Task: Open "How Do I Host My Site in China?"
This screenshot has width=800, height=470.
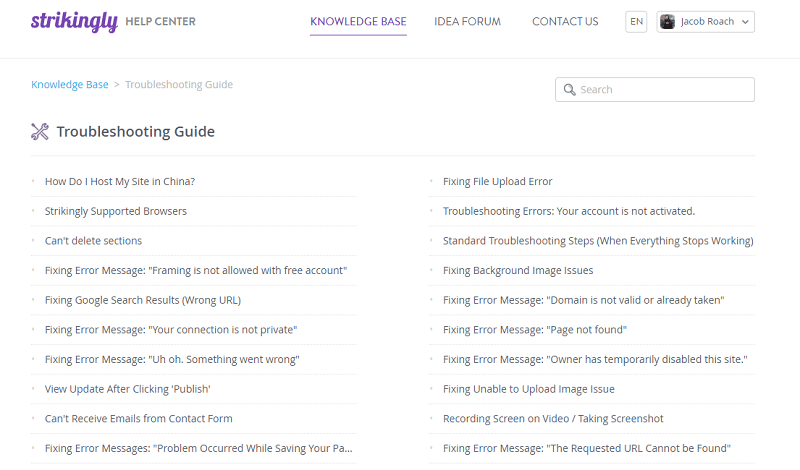Action: 120,181
